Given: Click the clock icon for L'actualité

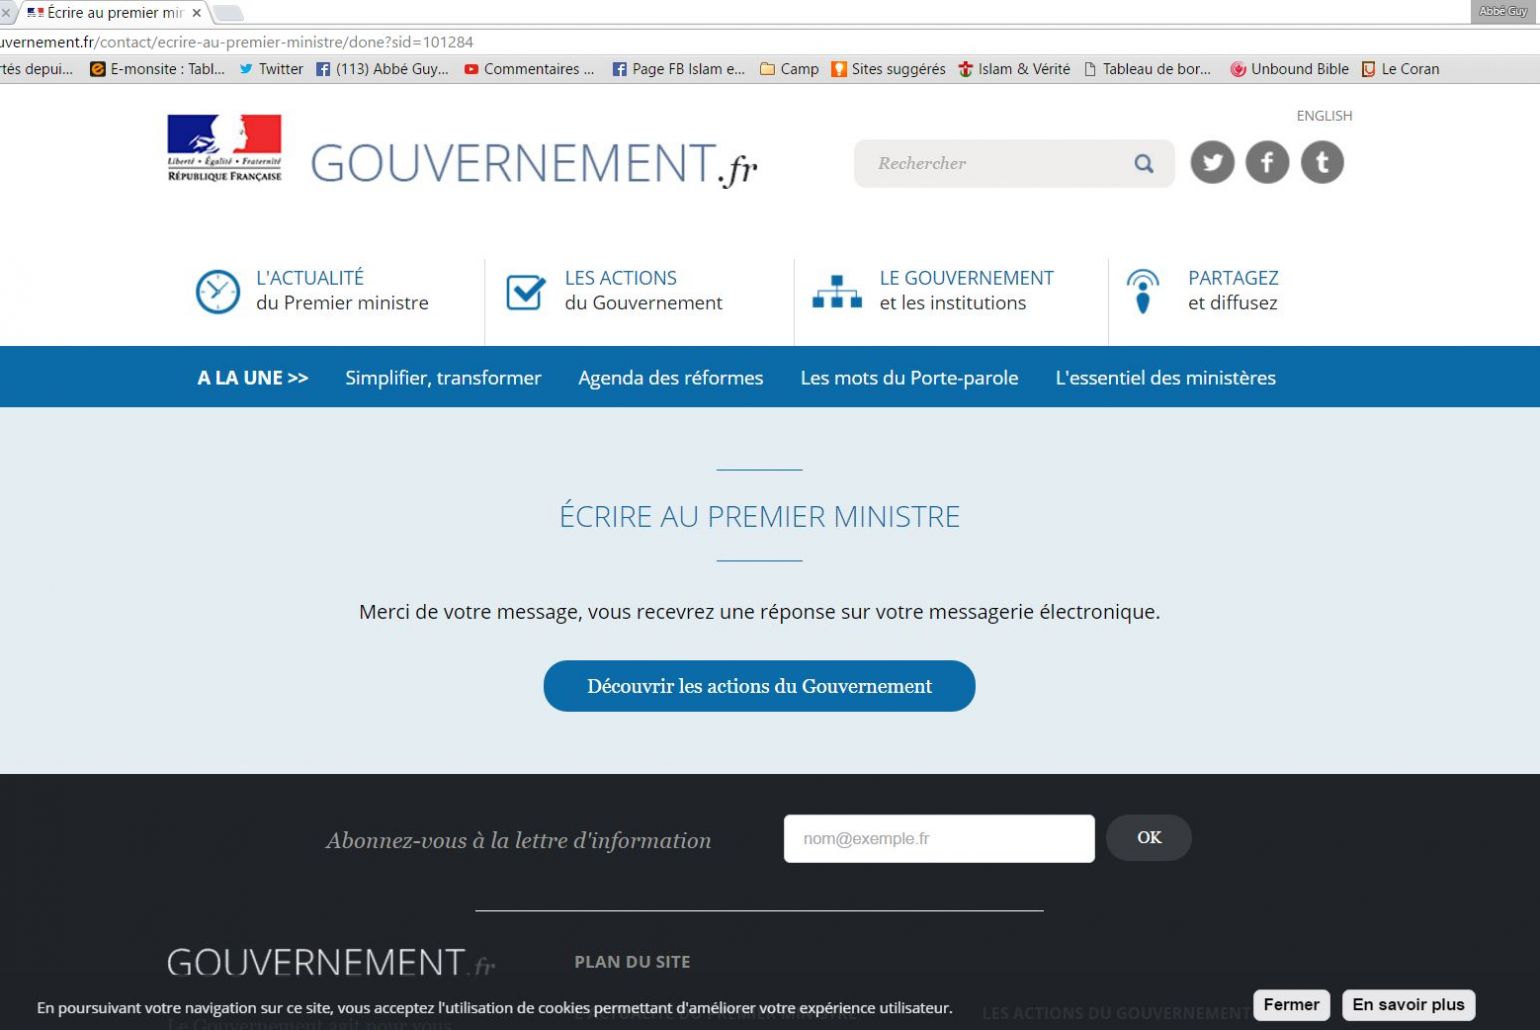Looking at the screenshot, I should click(x=217, y=292).
